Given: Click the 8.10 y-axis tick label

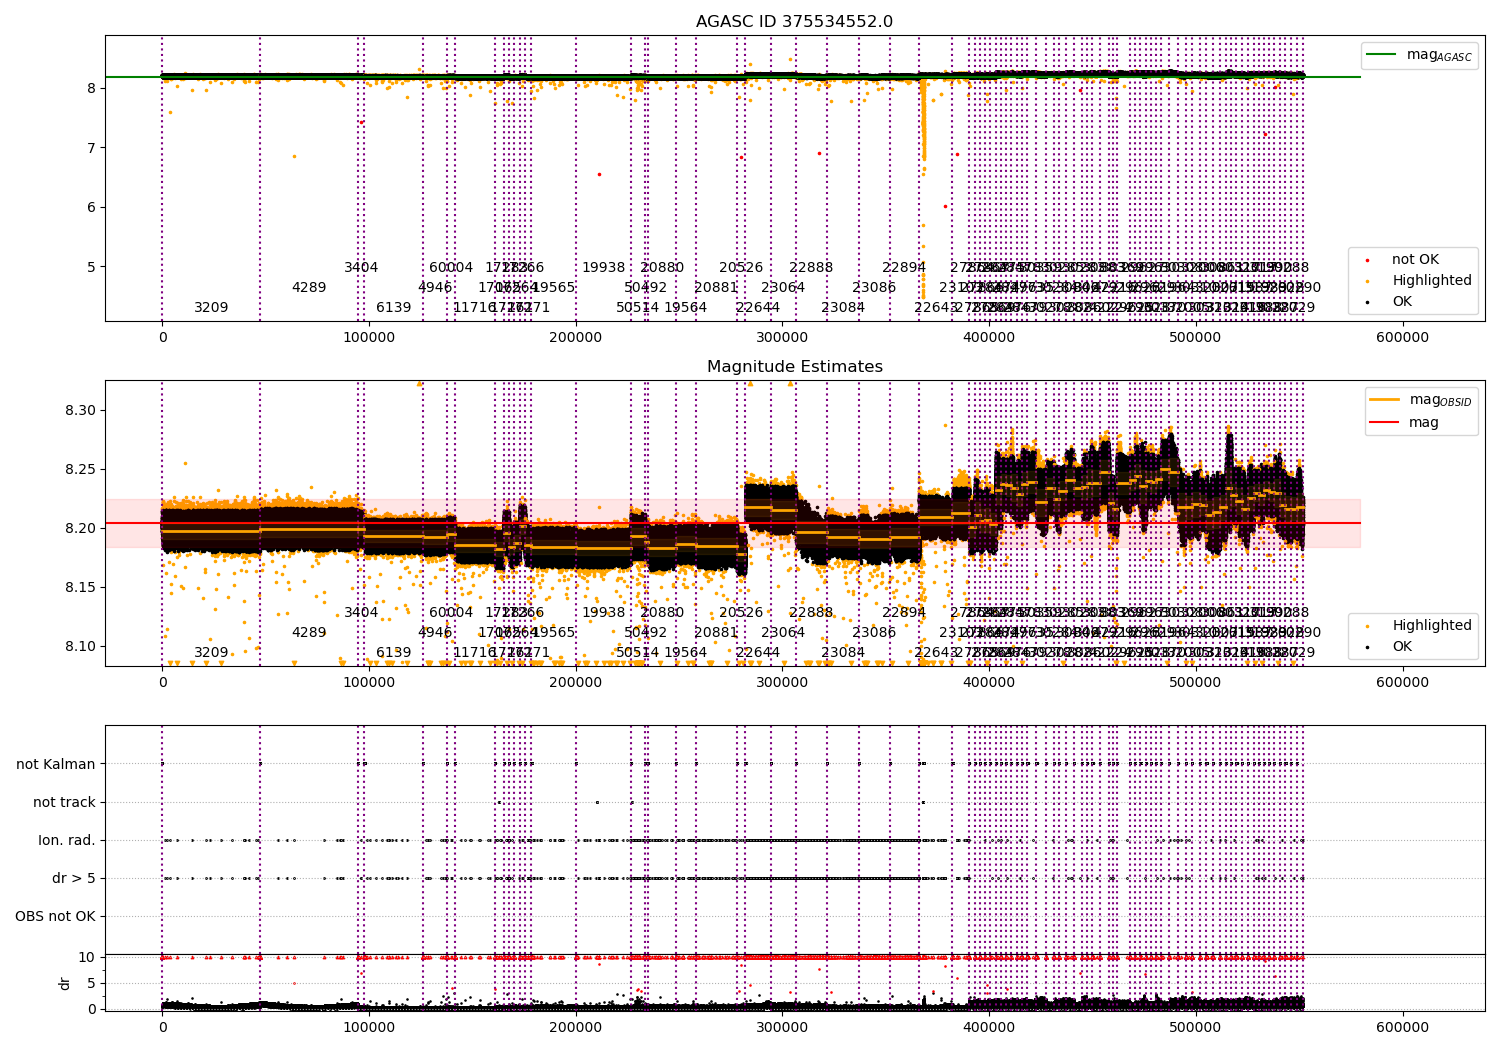Looking at the screenshot, I should tap(80, 647).
